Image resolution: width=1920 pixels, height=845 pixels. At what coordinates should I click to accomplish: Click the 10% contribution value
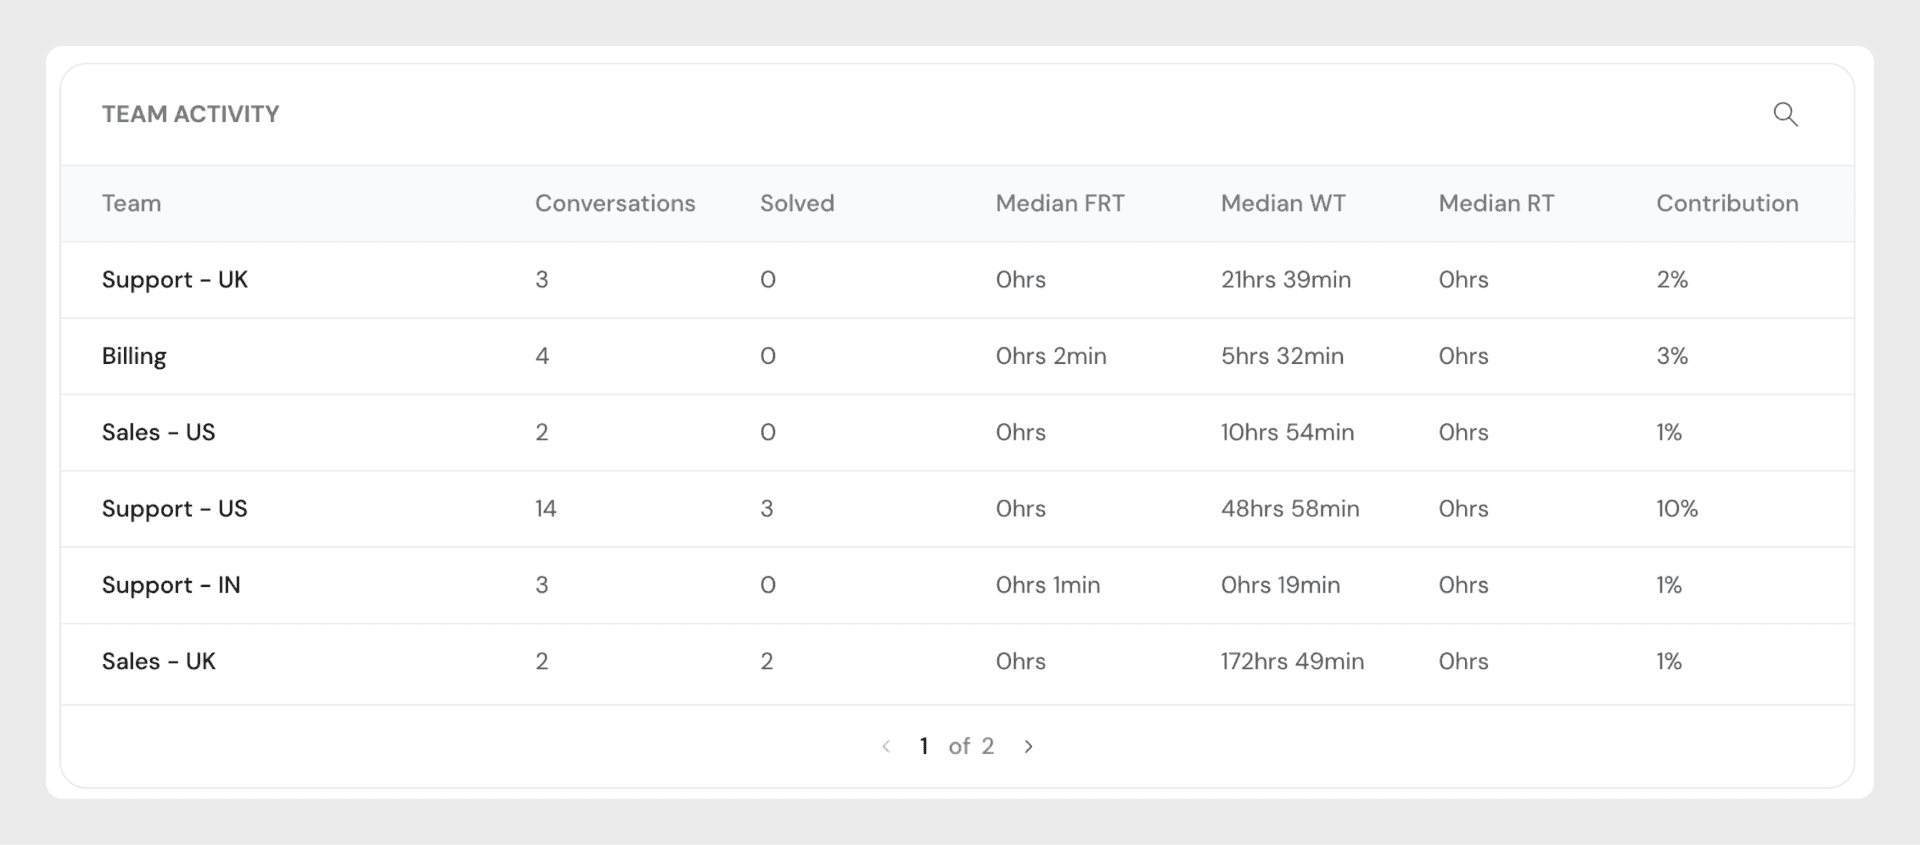click(1676, 509)
